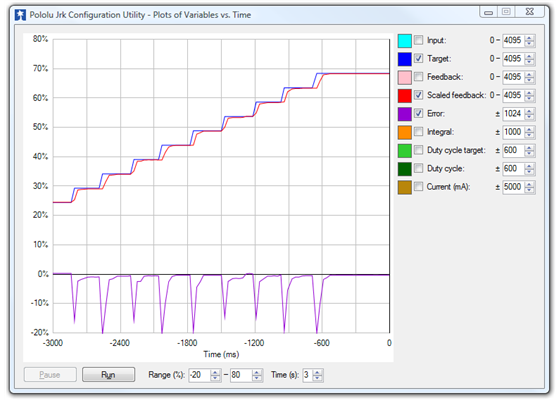
Task: Increase Duty cycle target range up arrow
Action: [529, 148]
